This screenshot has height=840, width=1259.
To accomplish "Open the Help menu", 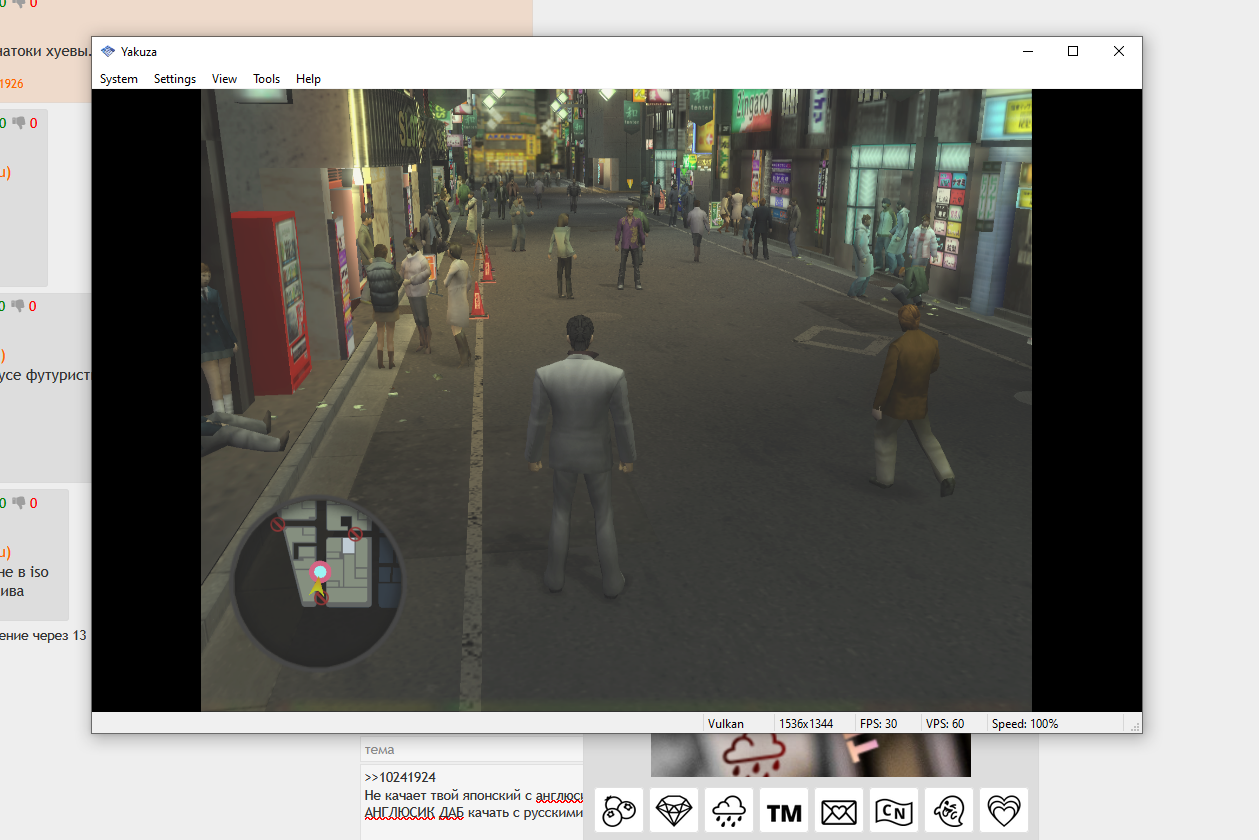I will (x=308, y=79).
